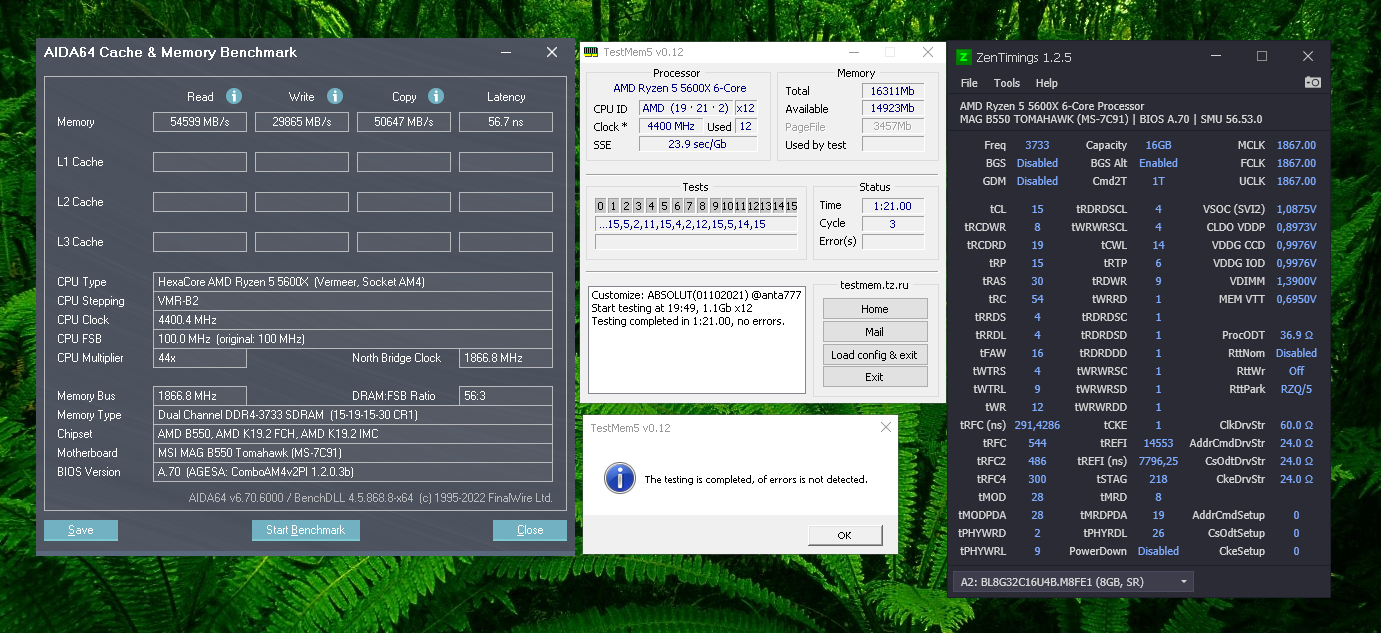Click the ZenTimings BGS Alt Enabled value
Image resolution: width=1381 pixels, height=633 pixels.
[1158, 163]
